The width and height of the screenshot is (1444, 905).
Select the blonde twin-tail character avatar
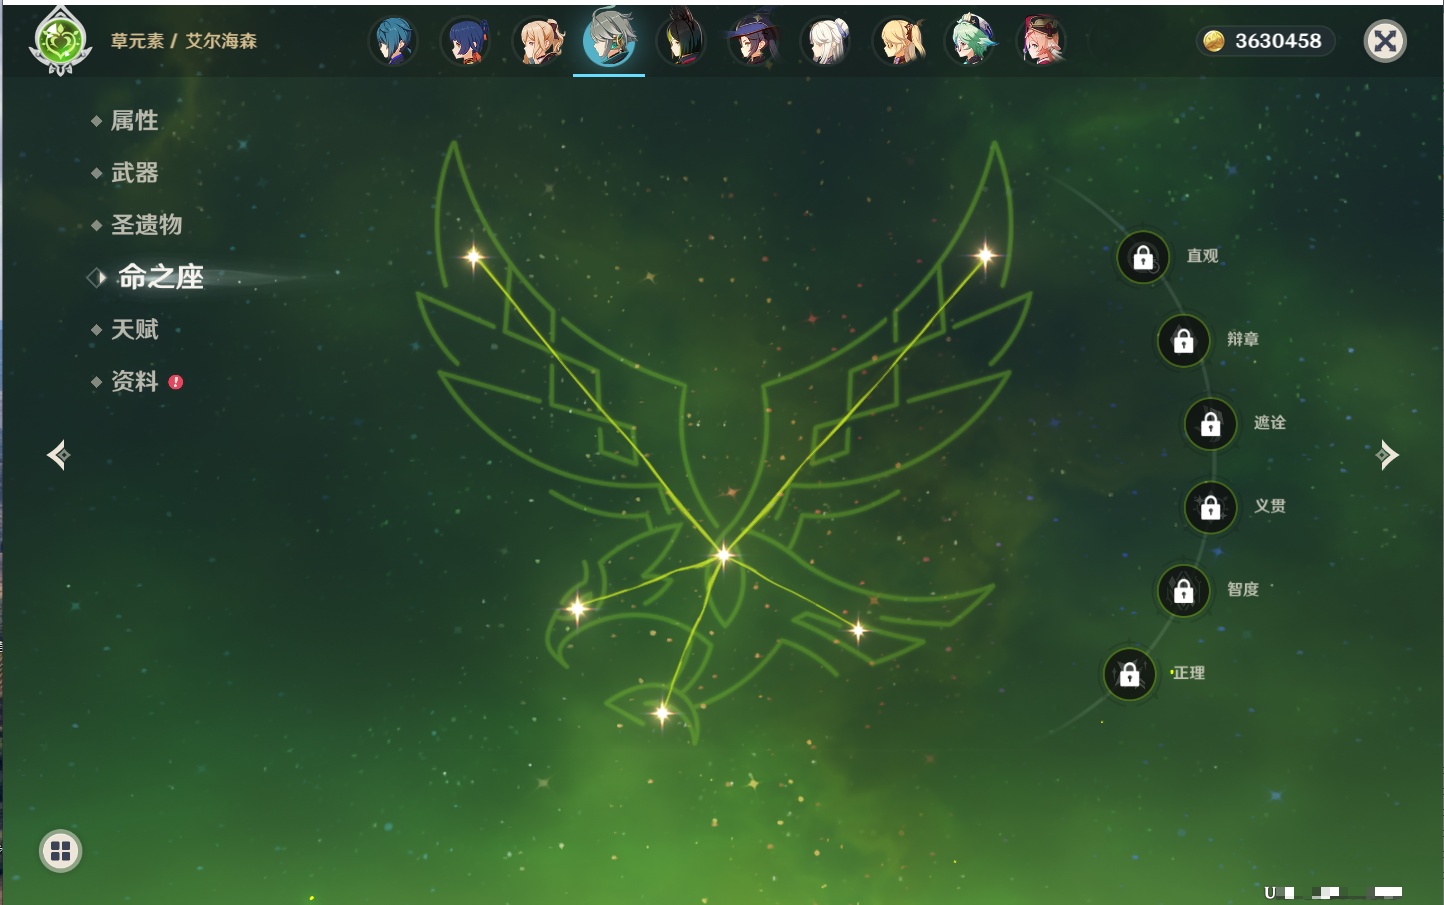897,41
